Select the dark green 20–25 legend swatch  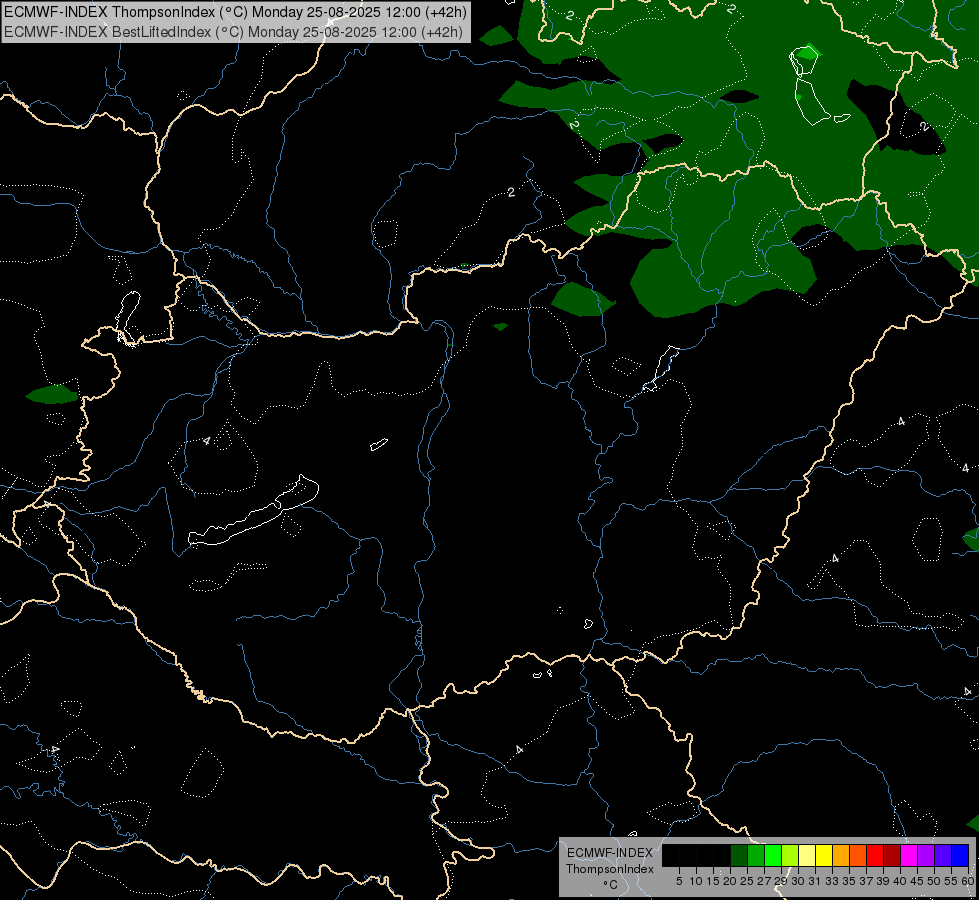click(739, 855)
